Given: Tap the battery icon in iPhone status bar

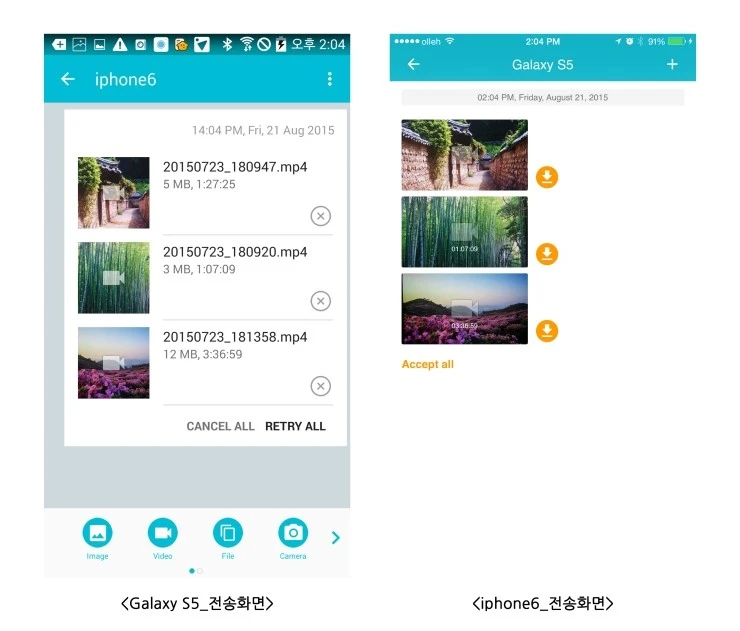Looking at the screenshot, I should pyautogui.click(x=677, y=42).
